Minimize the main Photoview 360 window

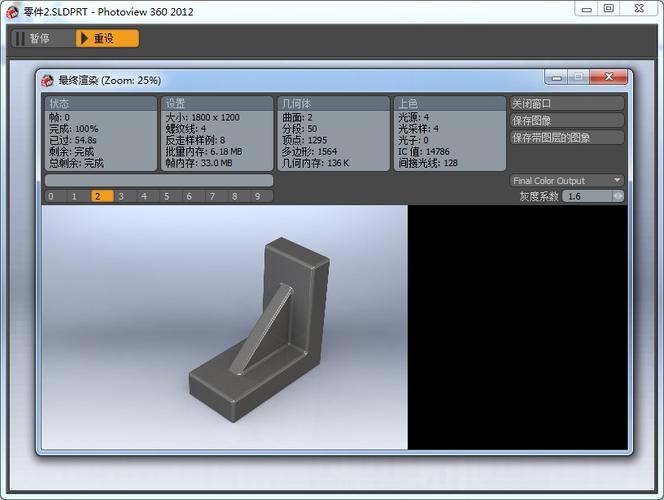point(587,9)
